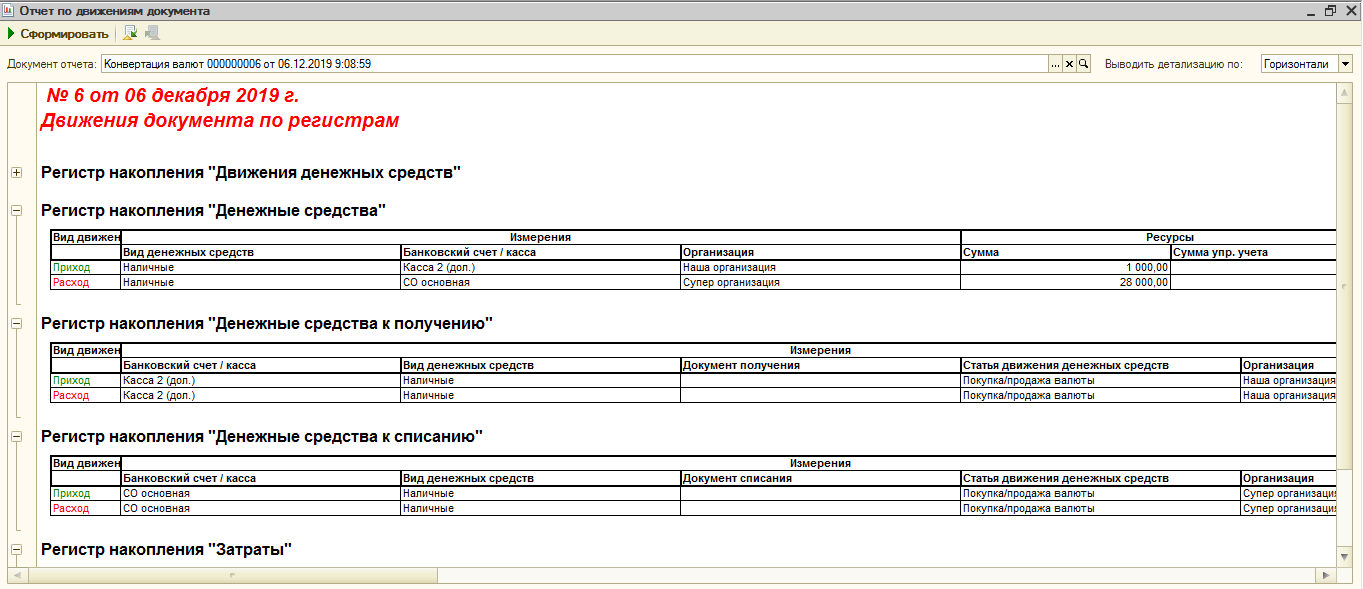This screenshot has width=1363, height=589.
Task: Select the cell with sum 28 000,00
Action: 1065,283
